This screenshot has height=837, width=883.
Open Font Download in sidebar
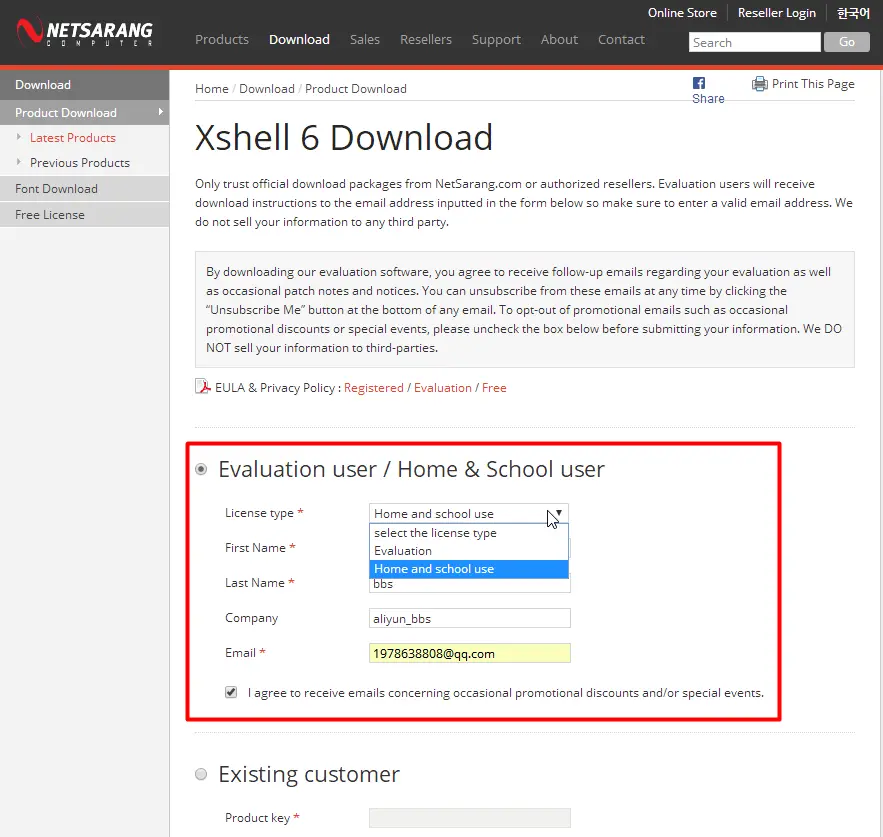[x=84, y=189]
